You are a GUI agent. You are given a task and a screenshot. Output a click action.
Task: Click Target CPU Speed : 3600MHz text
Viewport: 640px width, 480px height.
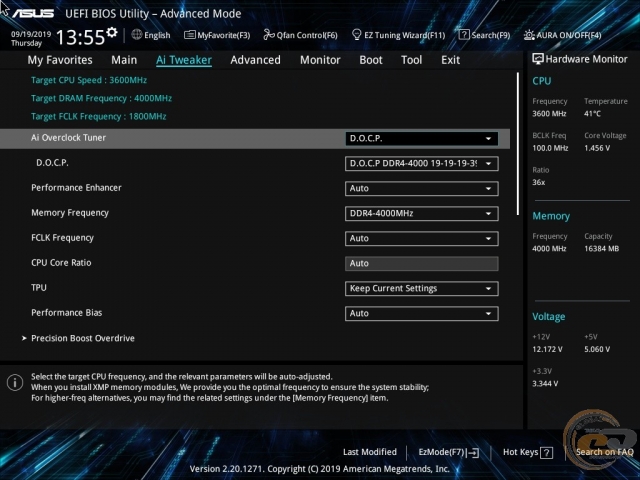click(x=89, y=80)
